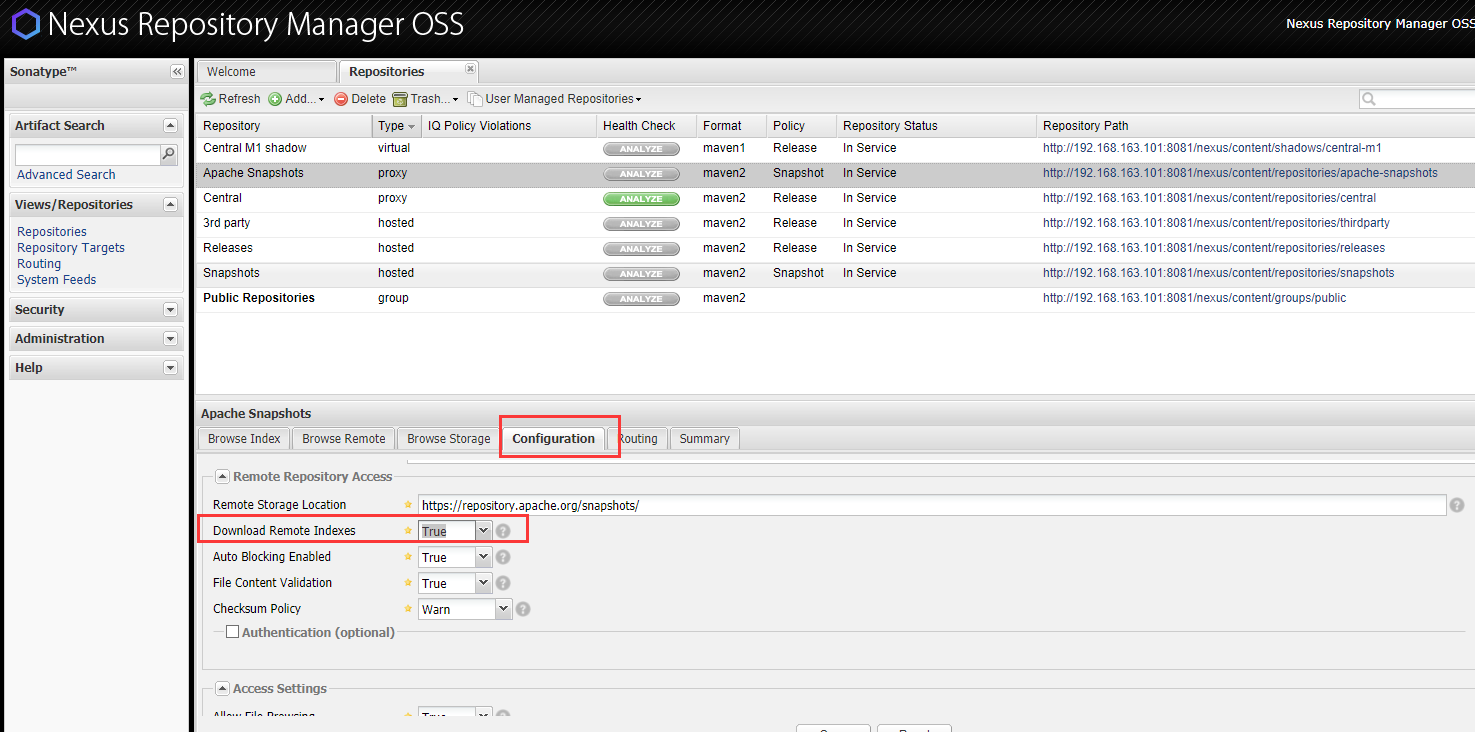This screenshot has width=1475, height=732.
Task: Open the Trash menu icon
Action: (x=400, y=99)
